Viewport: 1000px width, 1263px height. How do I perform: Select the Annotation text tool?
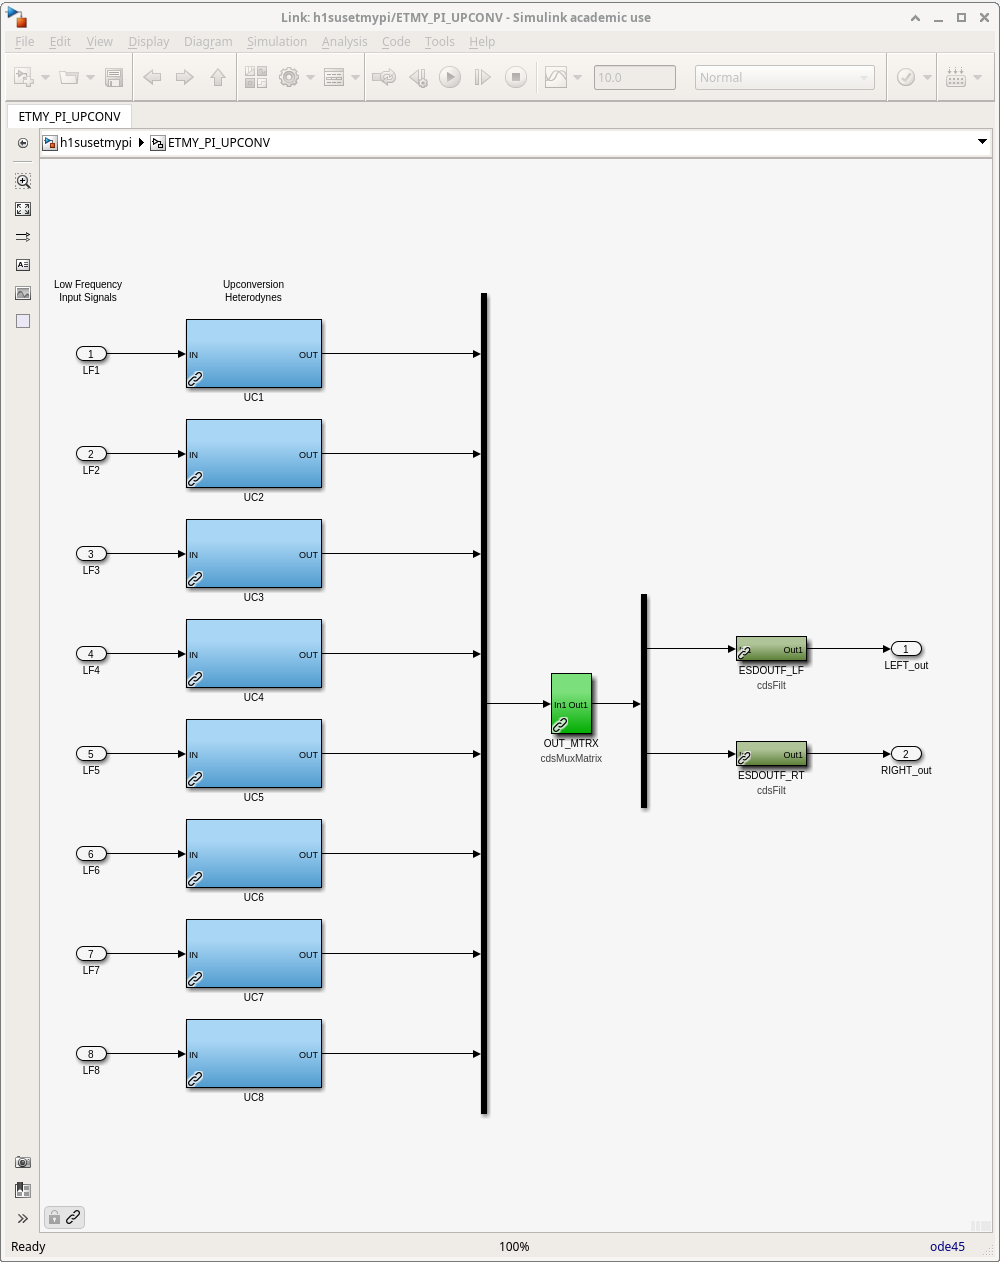point(23,265)
